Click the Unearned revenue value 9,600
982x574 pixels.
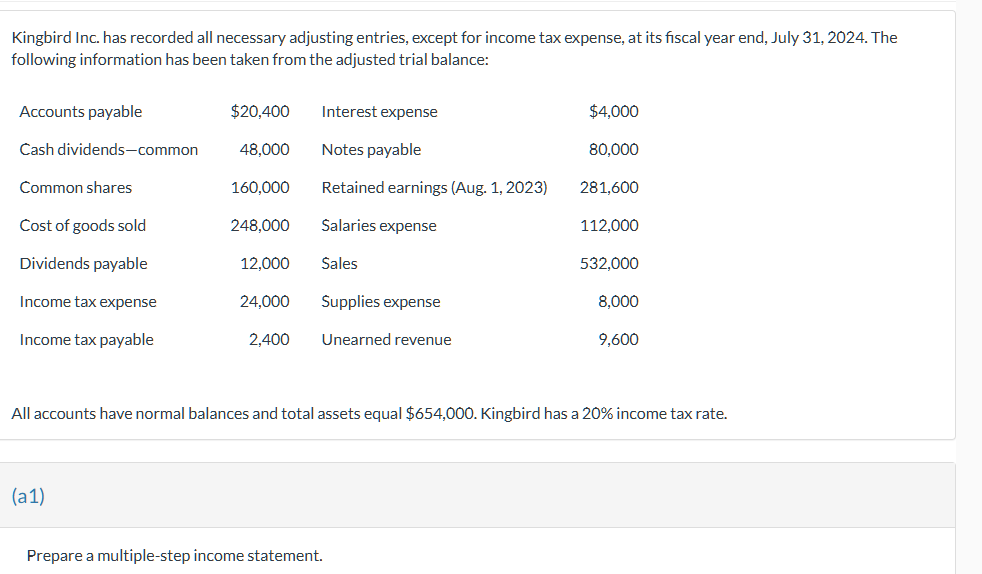618,340
